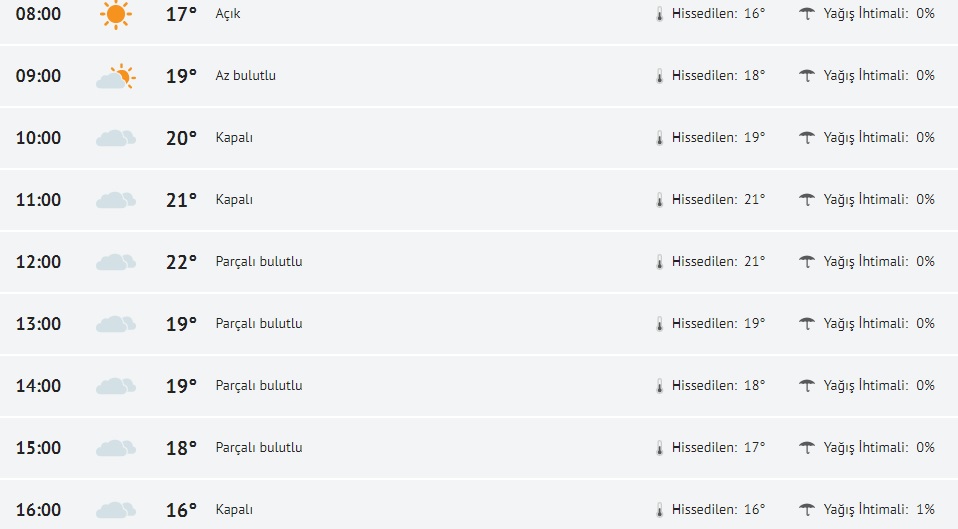The width and height of the screenshot is (958, 529).
Task: Click the sunny icon at 08:00
Action: click(x=116, y=14)
